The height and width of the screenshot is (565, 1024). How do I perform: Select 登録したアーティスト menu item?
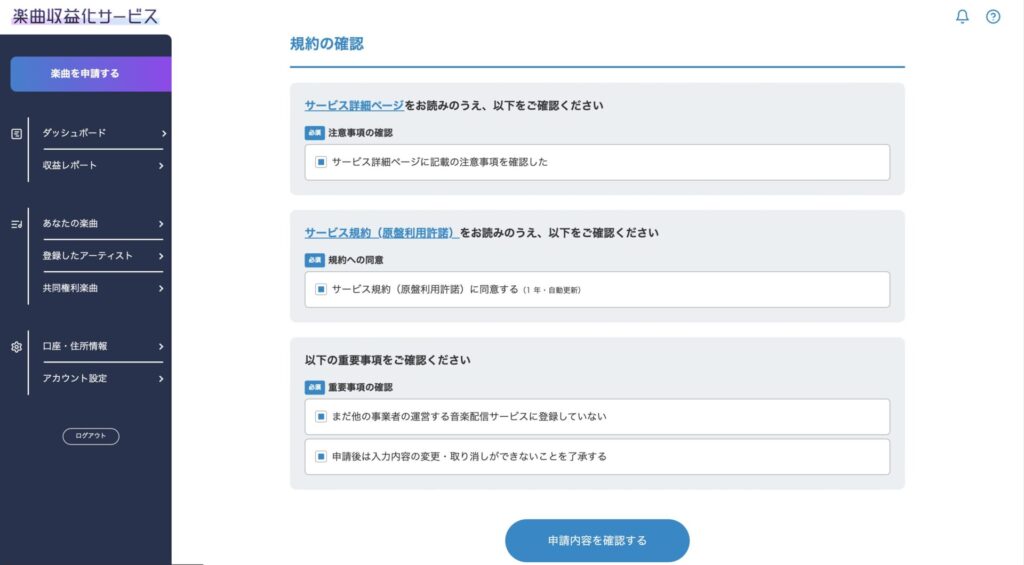(87, 256)
